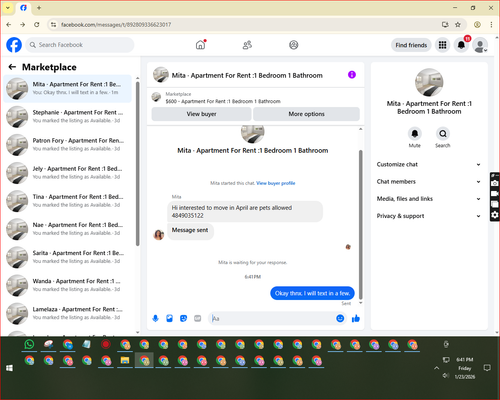This screenshot has height=400, width=500.
Task: Open the Windows notification center
Action: [487, 368]
